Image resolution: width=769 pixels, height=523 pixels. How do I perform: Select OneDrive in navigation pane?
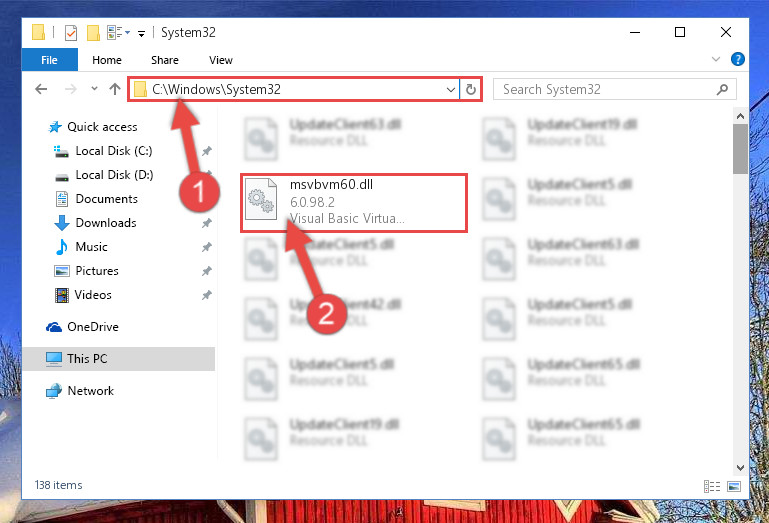(x=93, y=327)
